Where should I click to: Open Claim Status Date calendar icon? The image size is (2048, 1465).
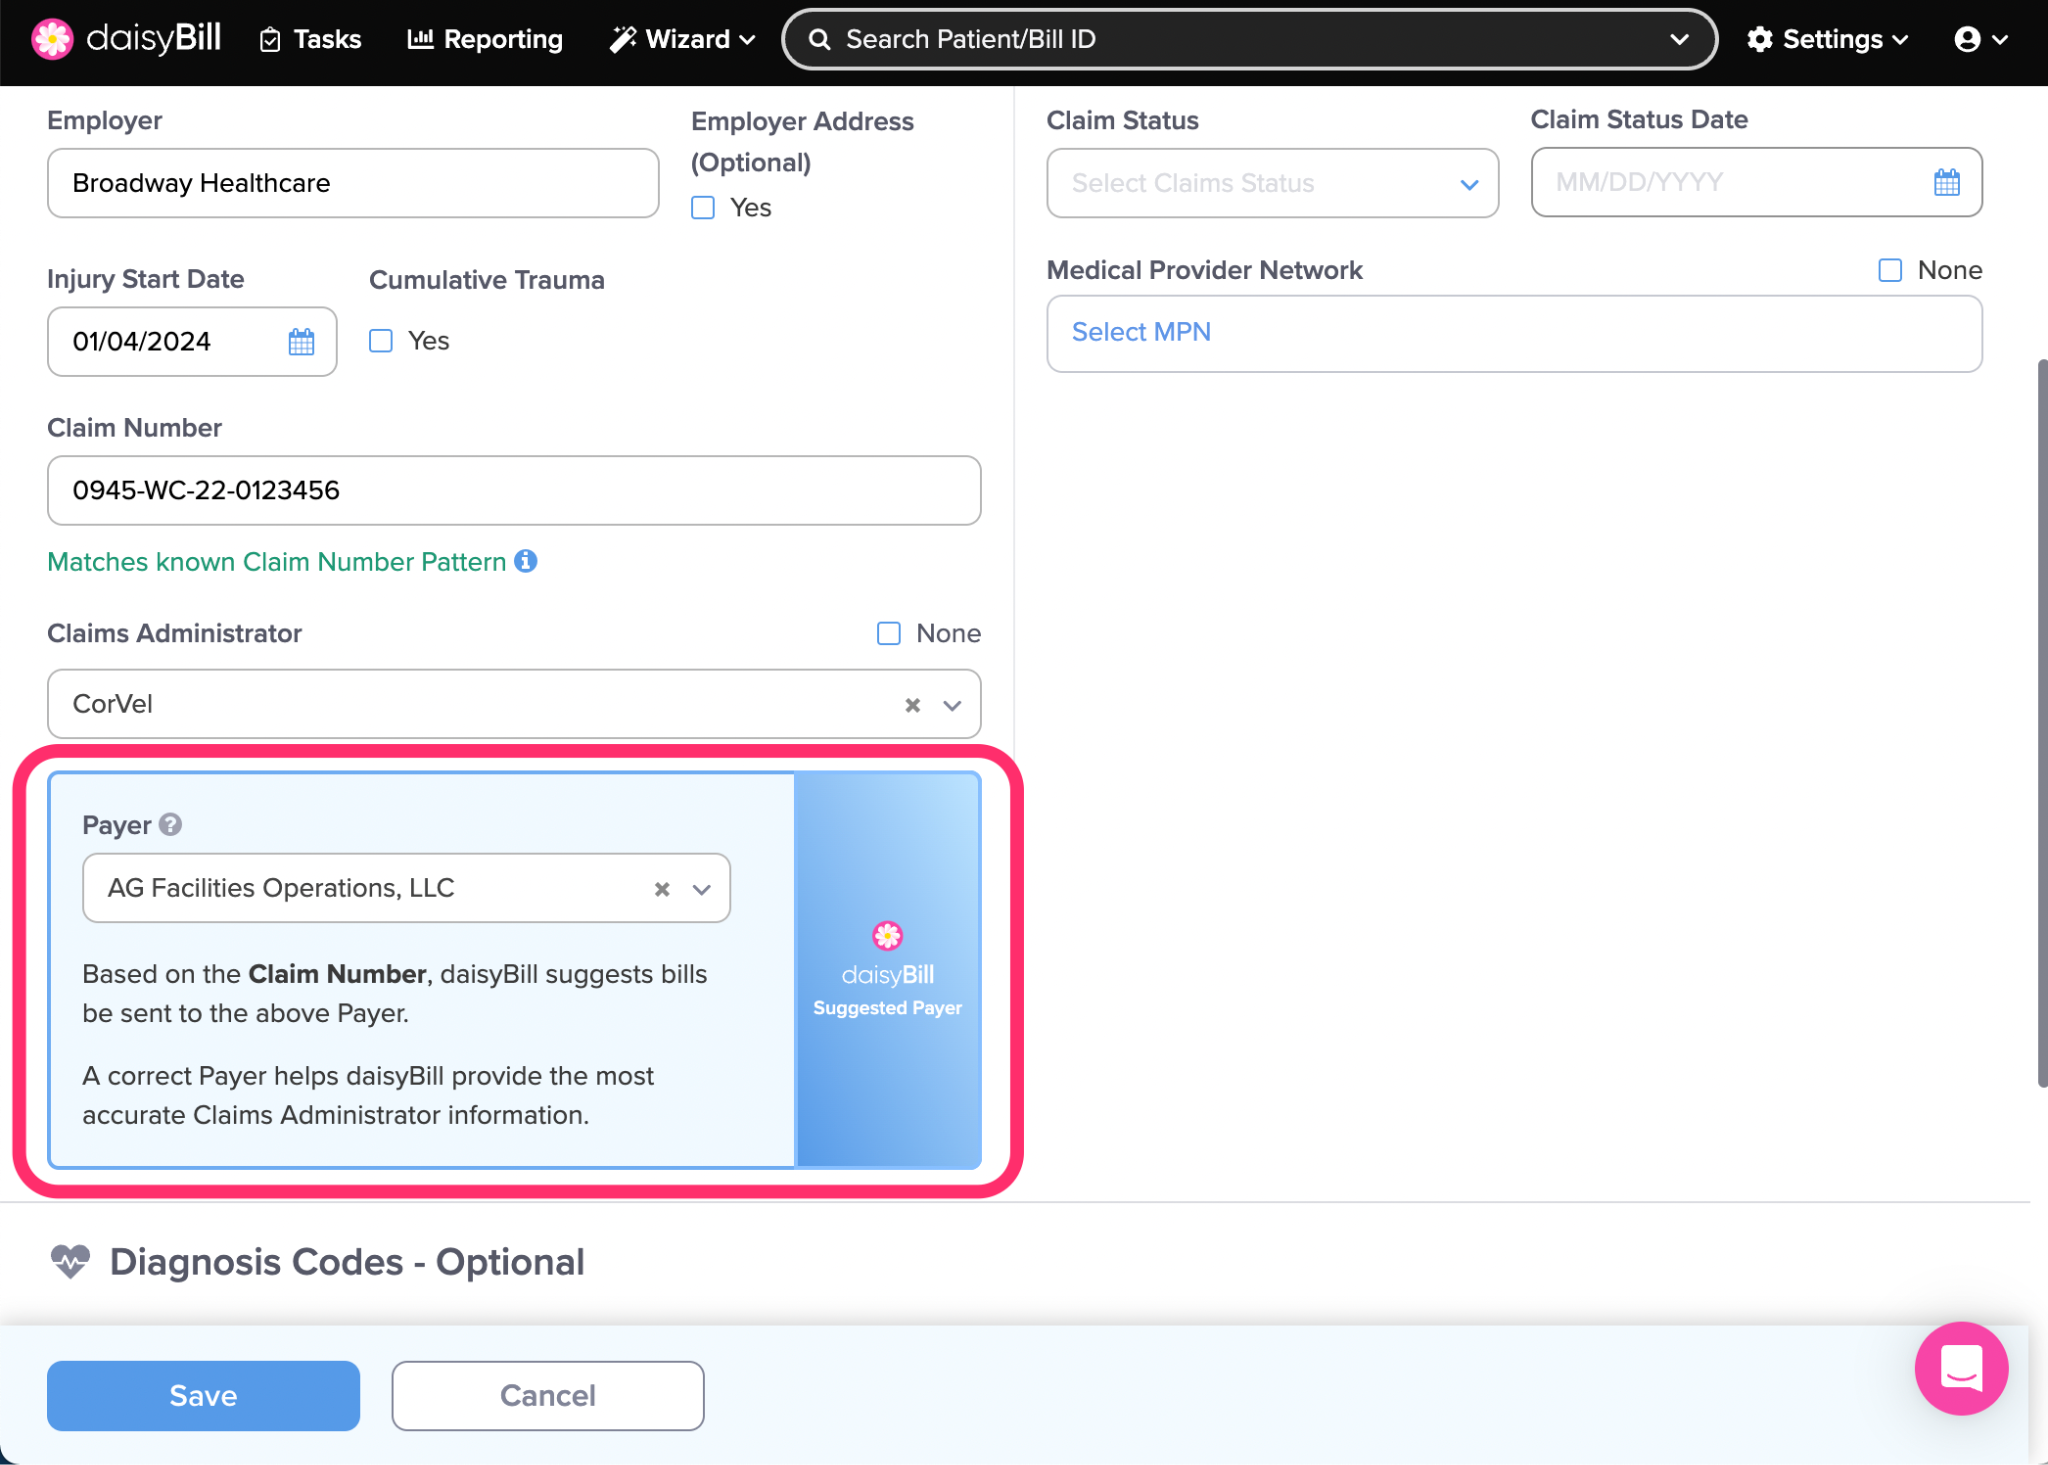coord(1946,182)
